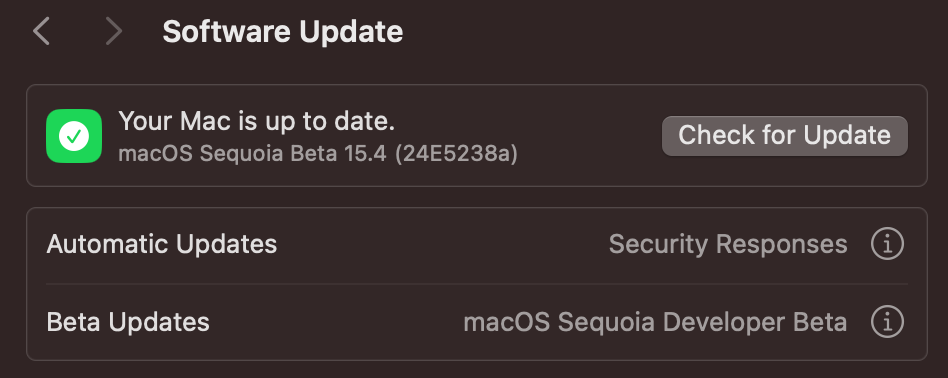Select the Automatic Updates row label
This screenshot has width=948, height=378.
162,244
